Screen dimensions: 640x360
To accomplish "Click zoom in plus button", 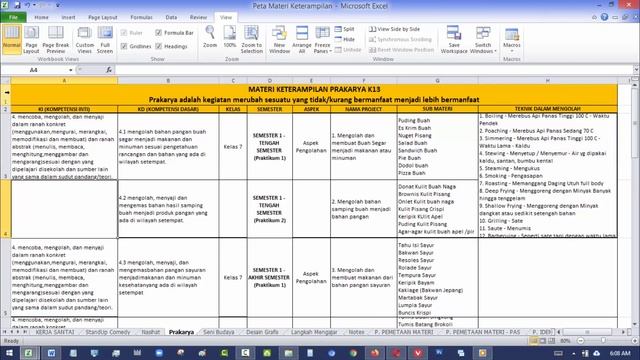I will [x=634, y=340].
